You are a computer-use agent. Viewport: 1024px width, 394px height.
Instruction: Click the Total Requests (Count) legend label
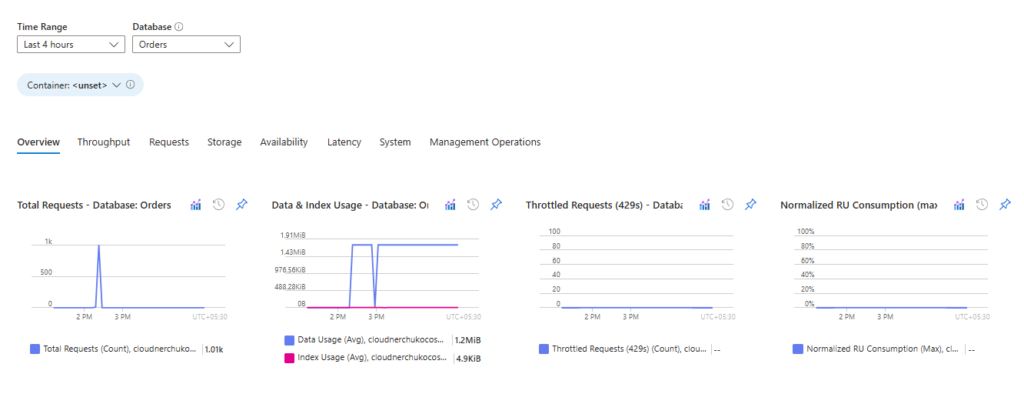pyautogui.click(x=120, y=350)
